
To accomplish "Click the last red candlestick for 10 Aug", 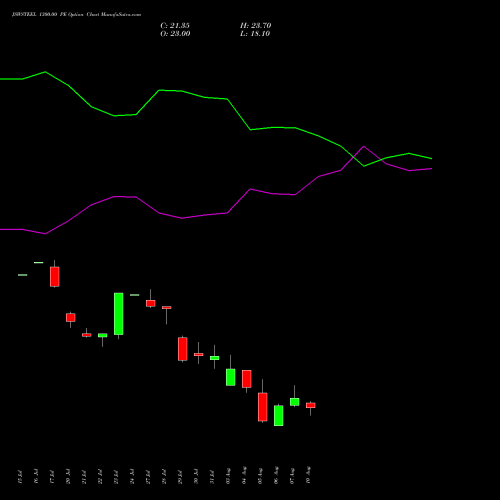I will tap(311, 405).
